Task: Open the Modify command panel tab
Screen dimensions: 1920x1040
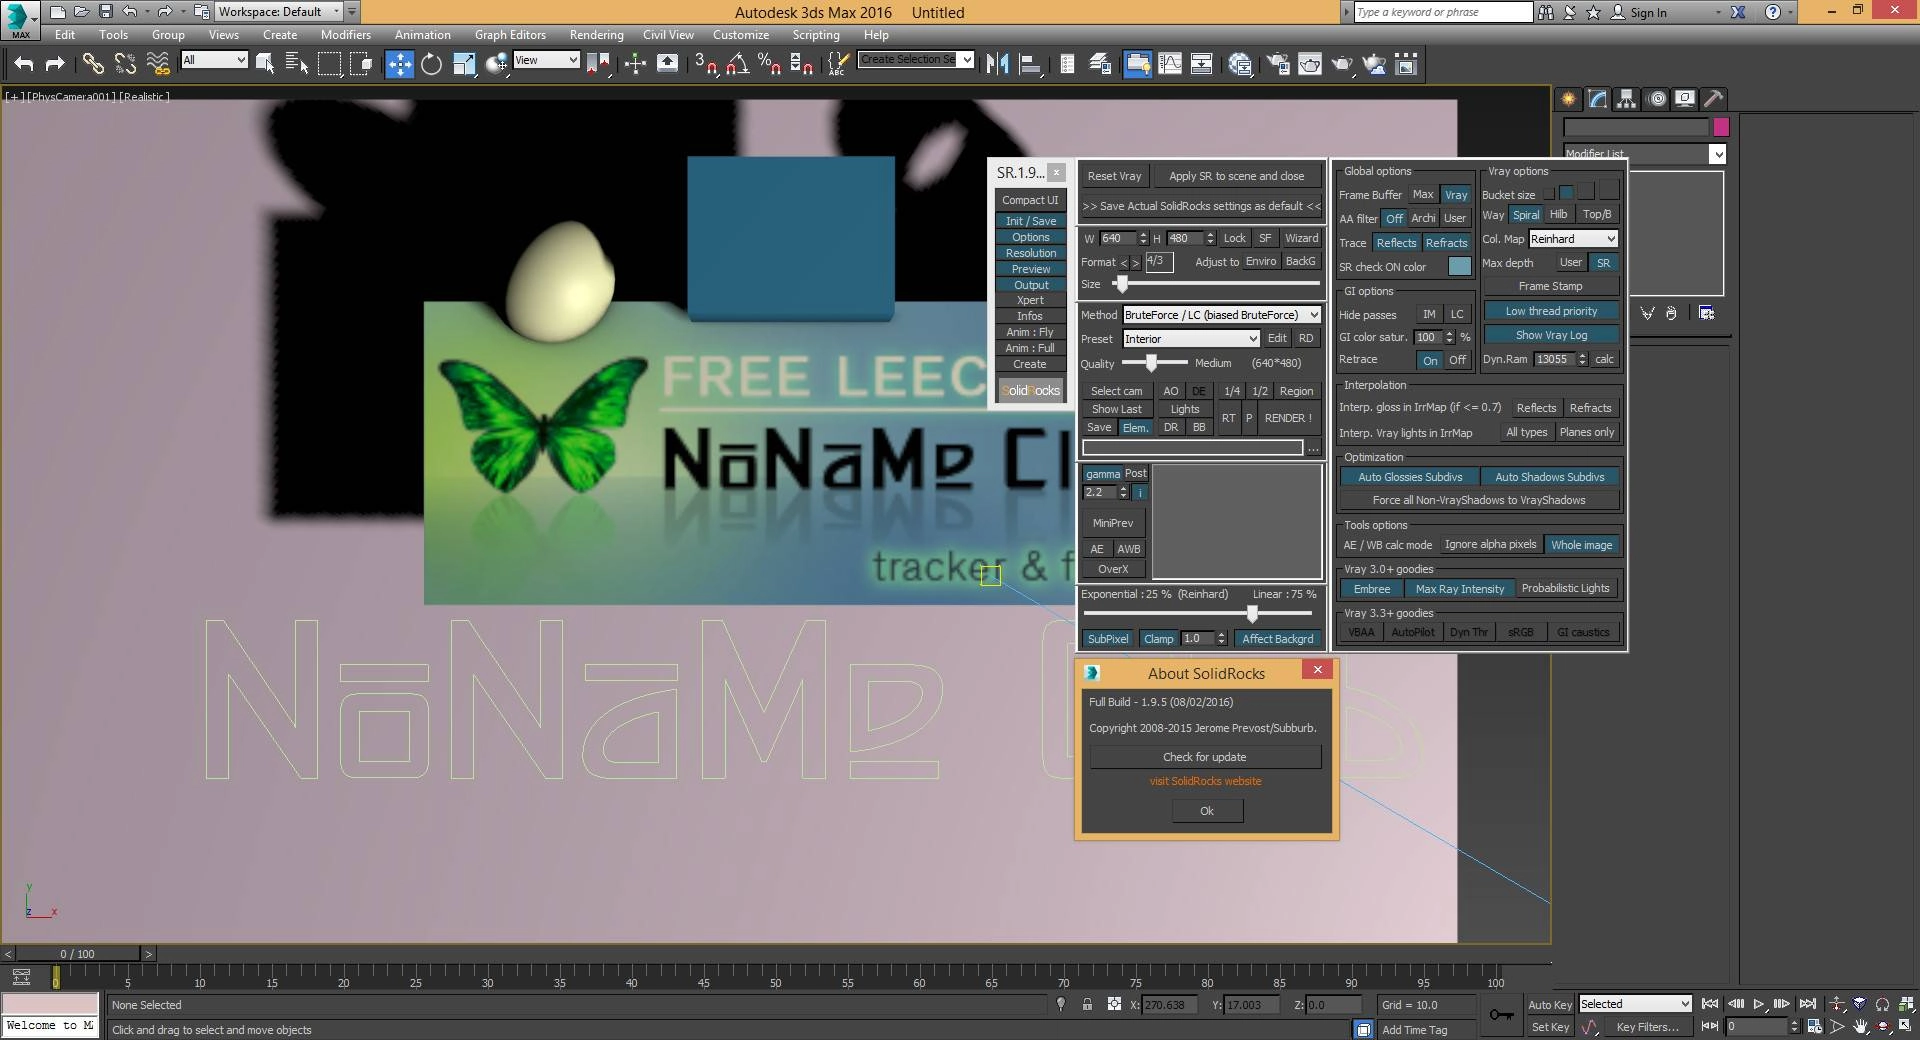Action: tap(1598, 98)
